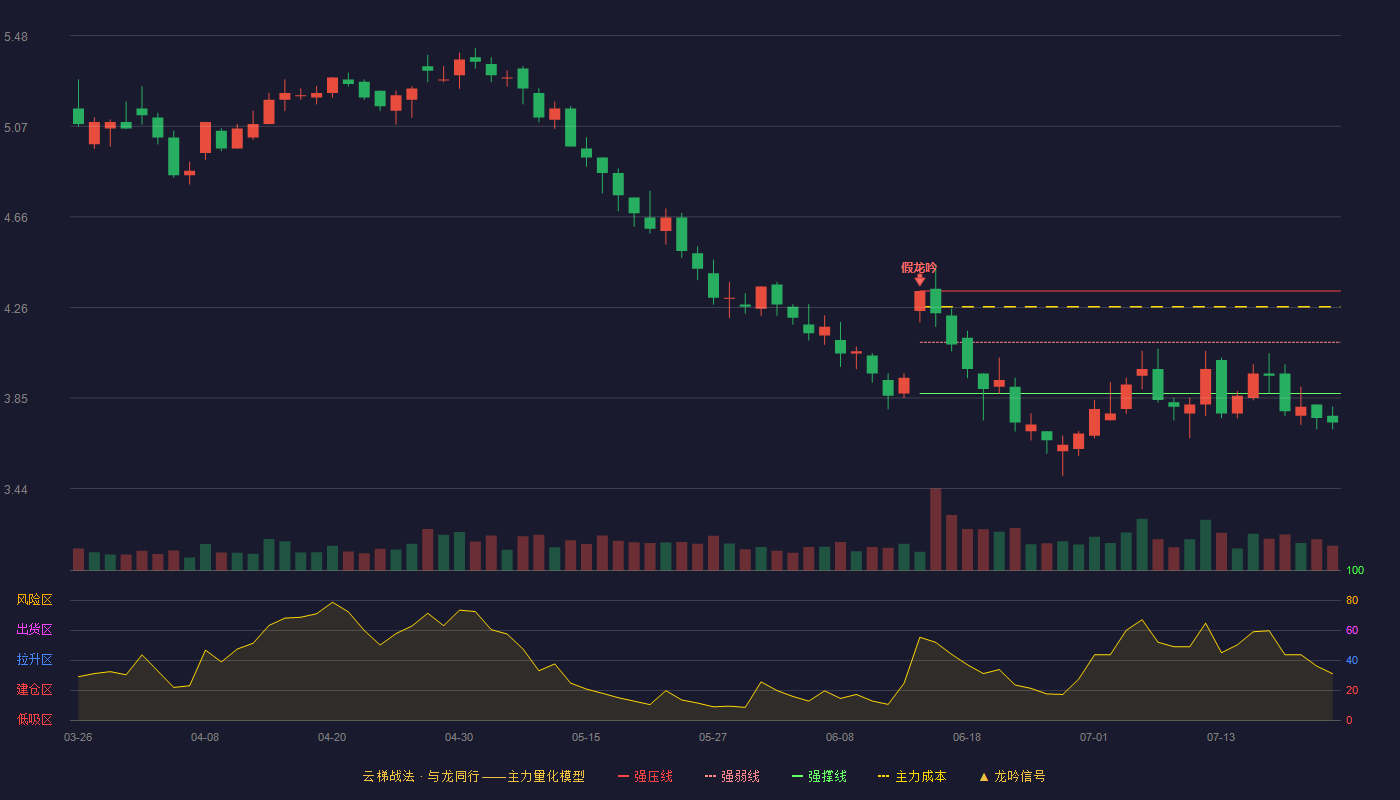Click the 主力量化模型 legend text
1400x800 pixels.
(546, 776)
